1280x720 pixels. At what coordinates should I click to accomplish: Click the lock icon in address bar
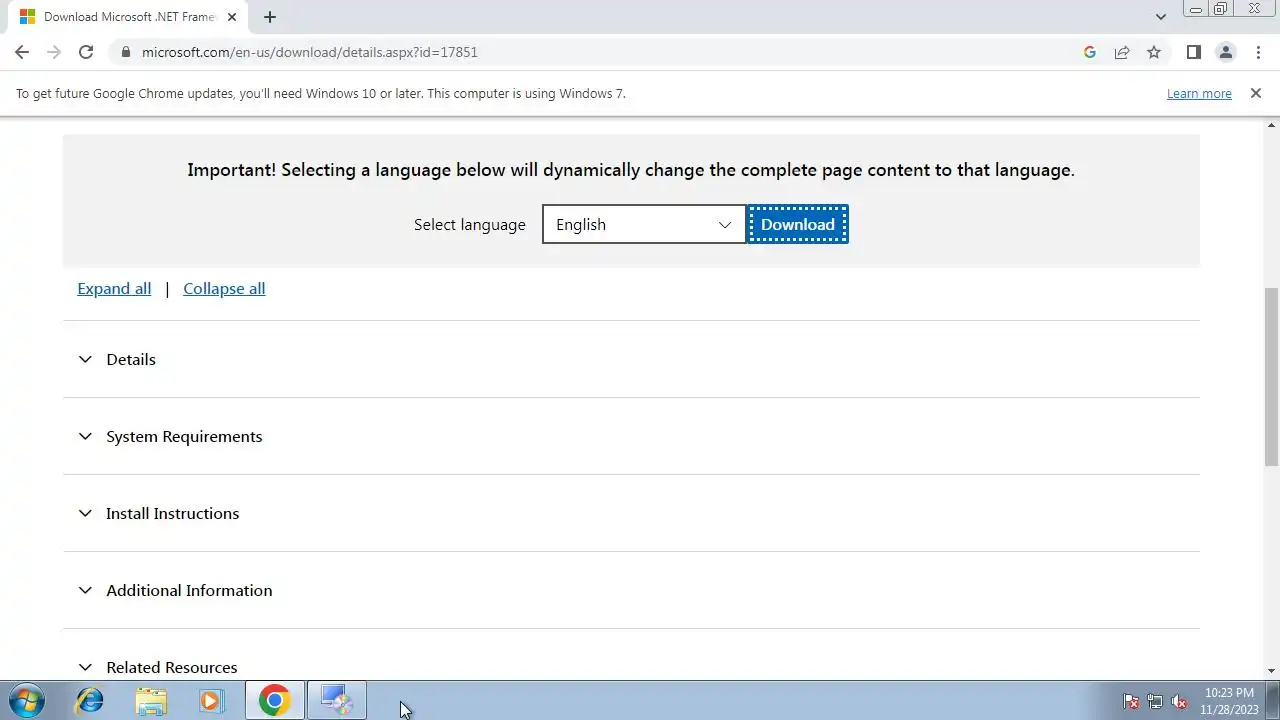pyautogui.click(x=125, y=52)
